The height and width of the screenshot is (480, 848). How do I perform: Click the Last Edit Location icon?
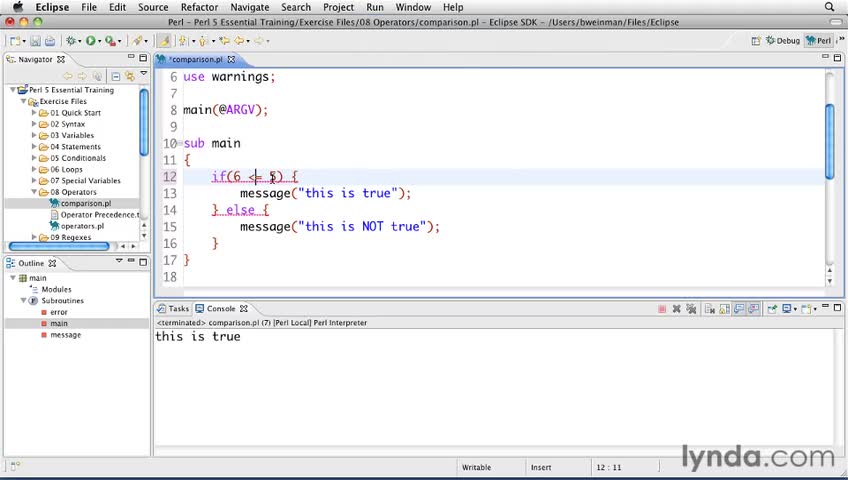224,41
